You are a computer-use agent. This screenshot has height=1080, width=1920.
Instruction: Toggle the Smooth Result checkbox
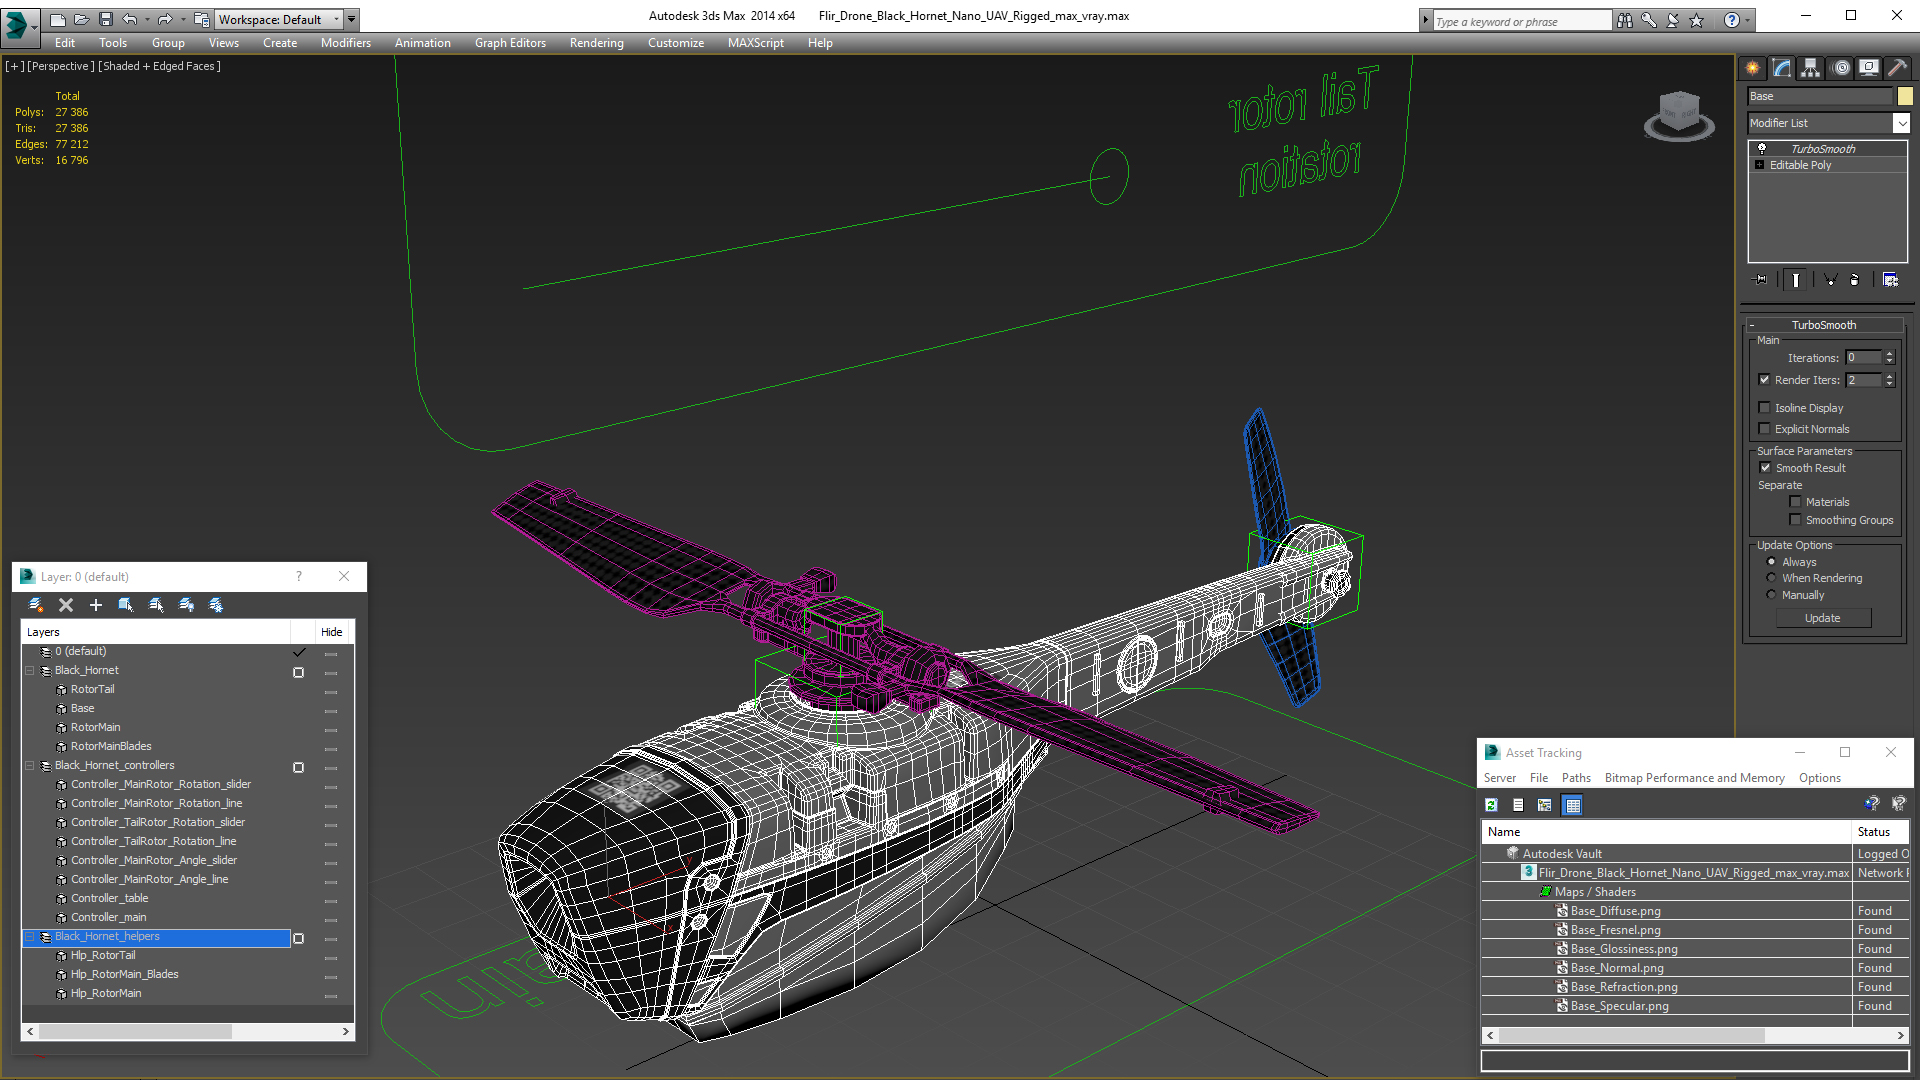(1766, 468)
